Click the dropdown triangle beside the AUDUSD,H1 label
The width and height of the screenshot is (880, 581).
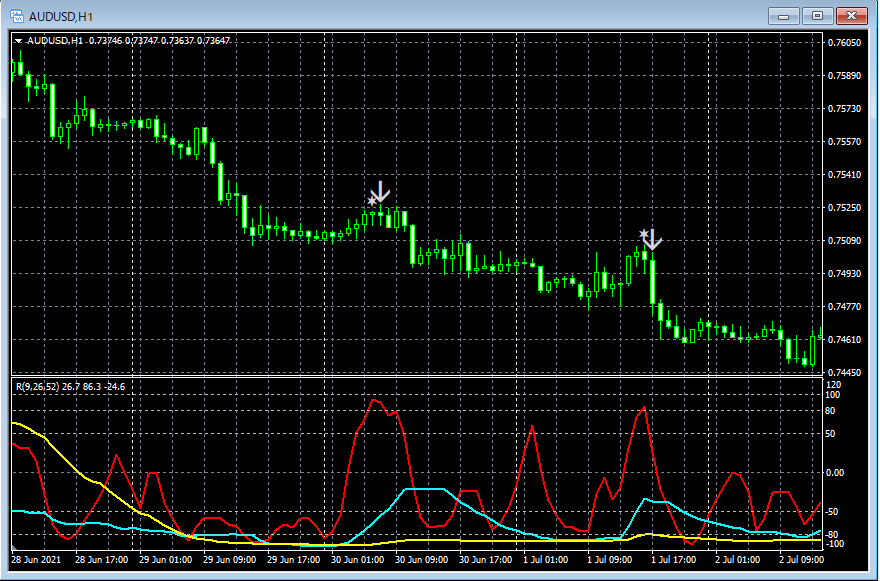19,41
